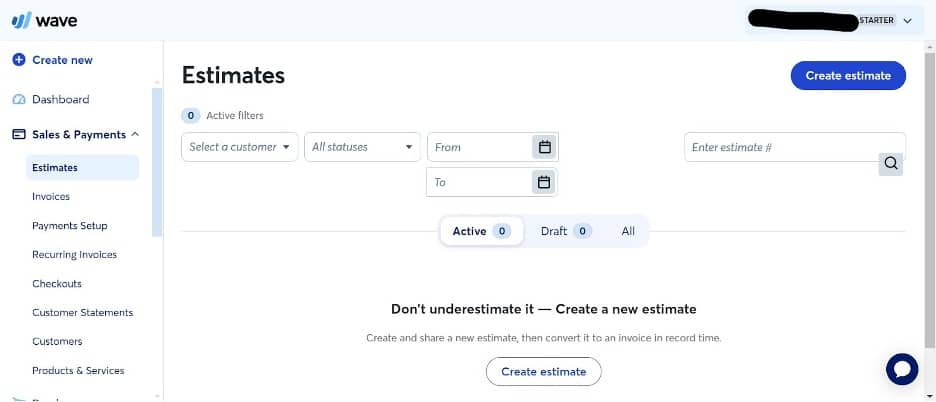The image size is (936, 402).
Task: Open the Select a customer dropdown
Action: (x=240, y=147)
